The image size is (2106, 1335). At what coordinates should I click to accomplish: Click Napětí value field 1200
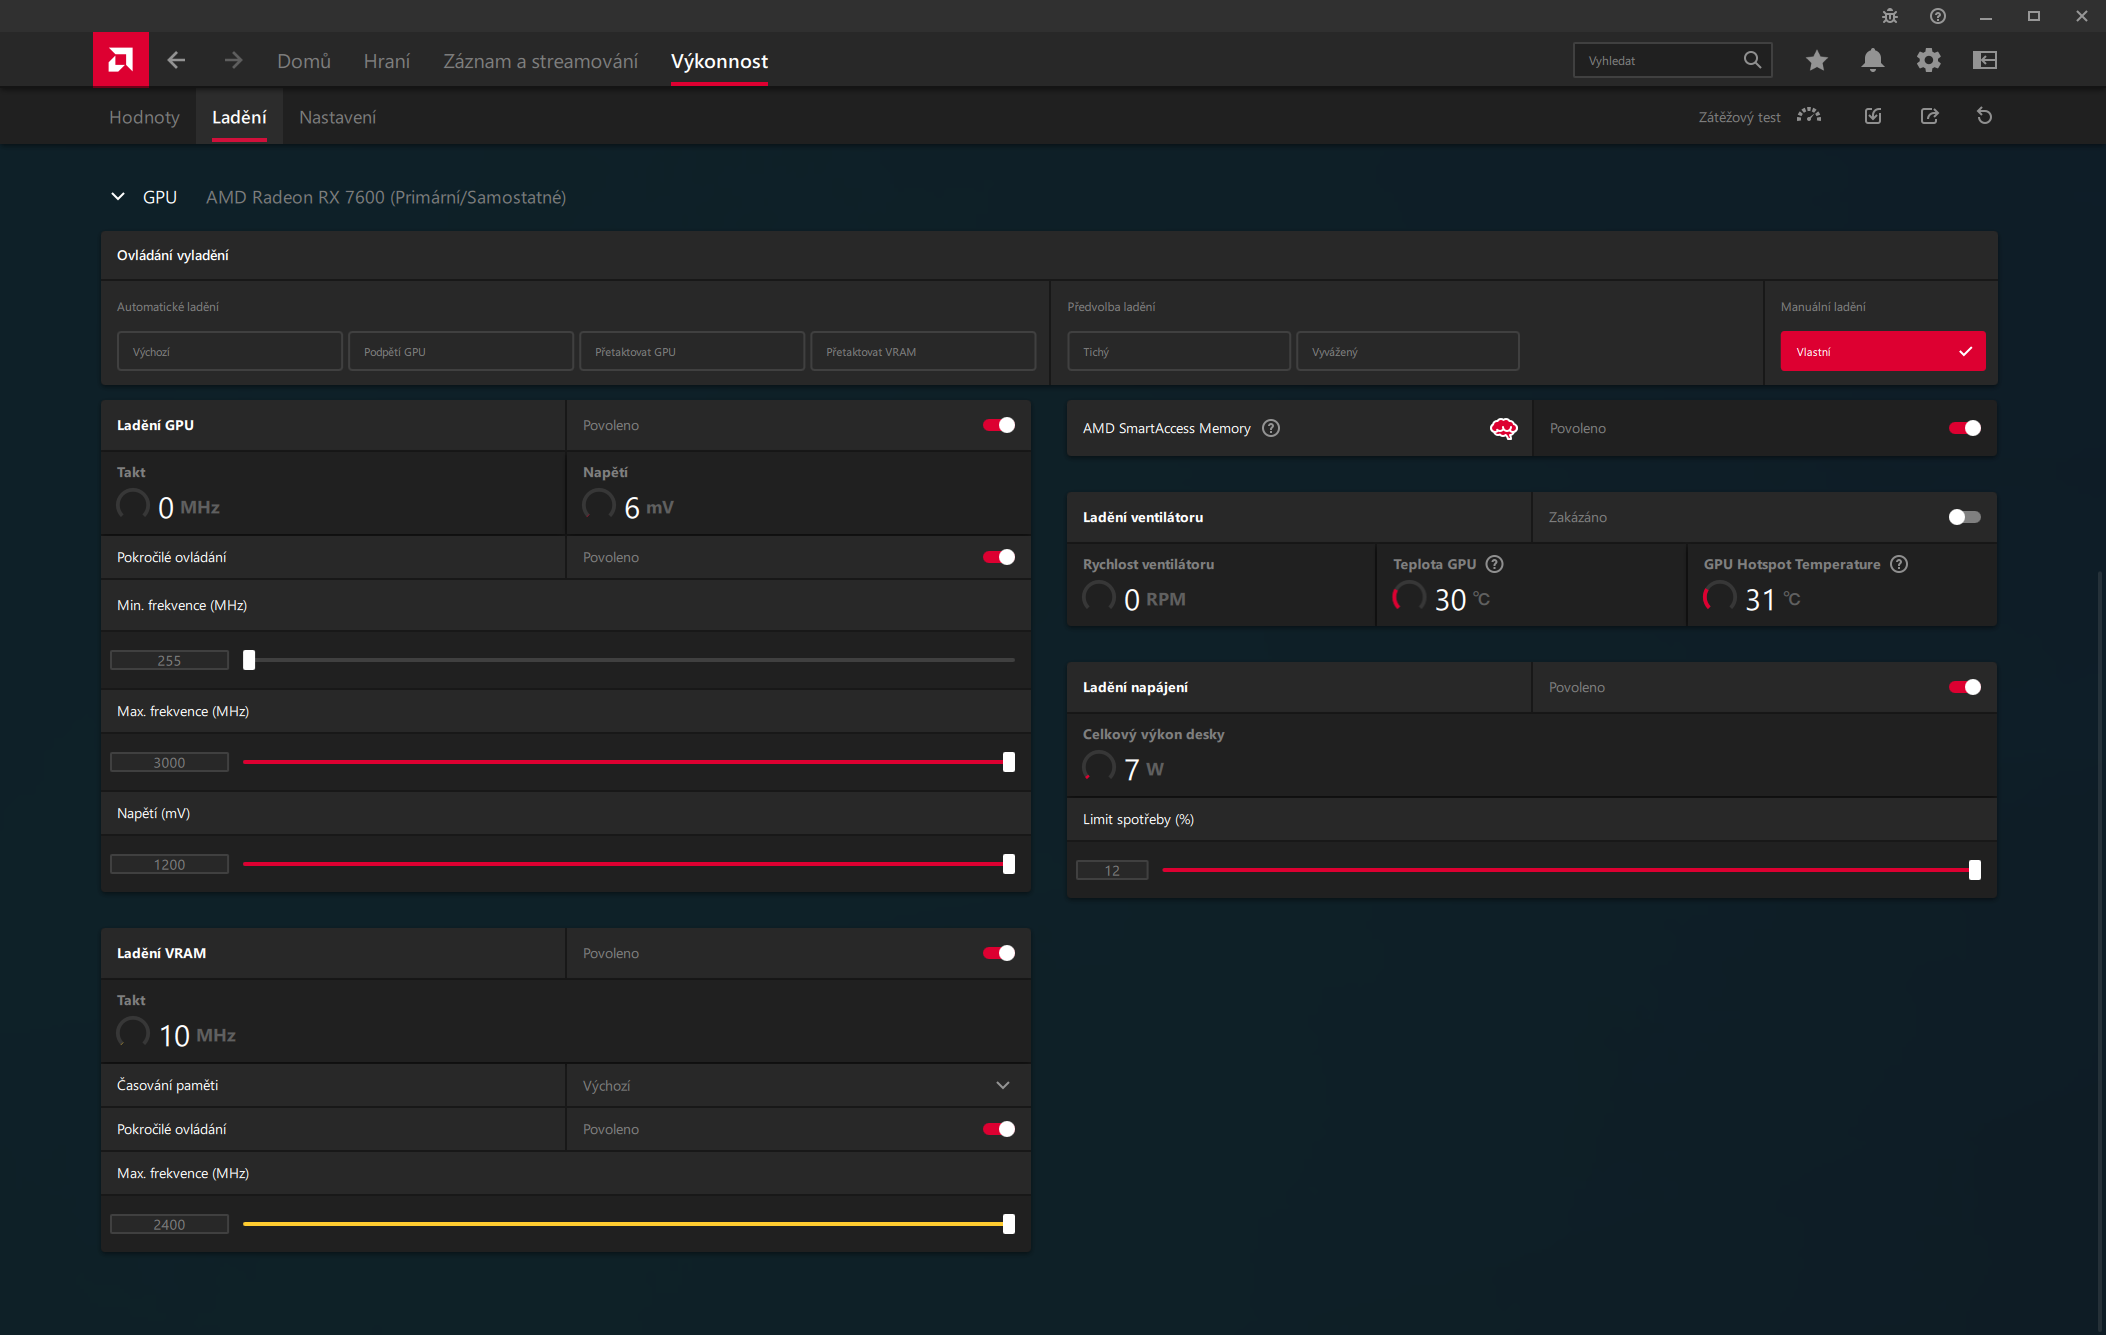[x=169, y=864]
